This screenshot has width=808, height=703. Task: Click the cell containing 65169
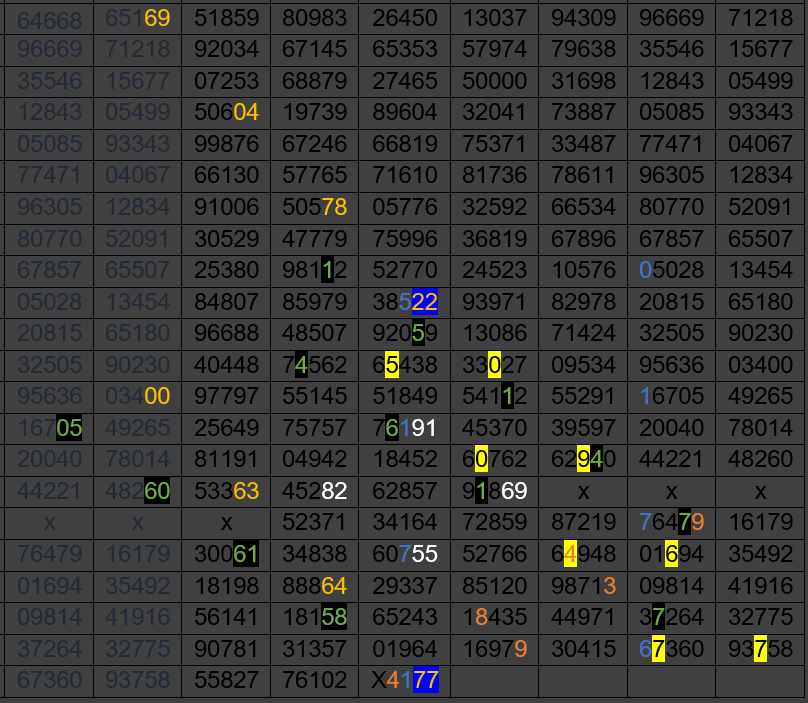[137, 17]
